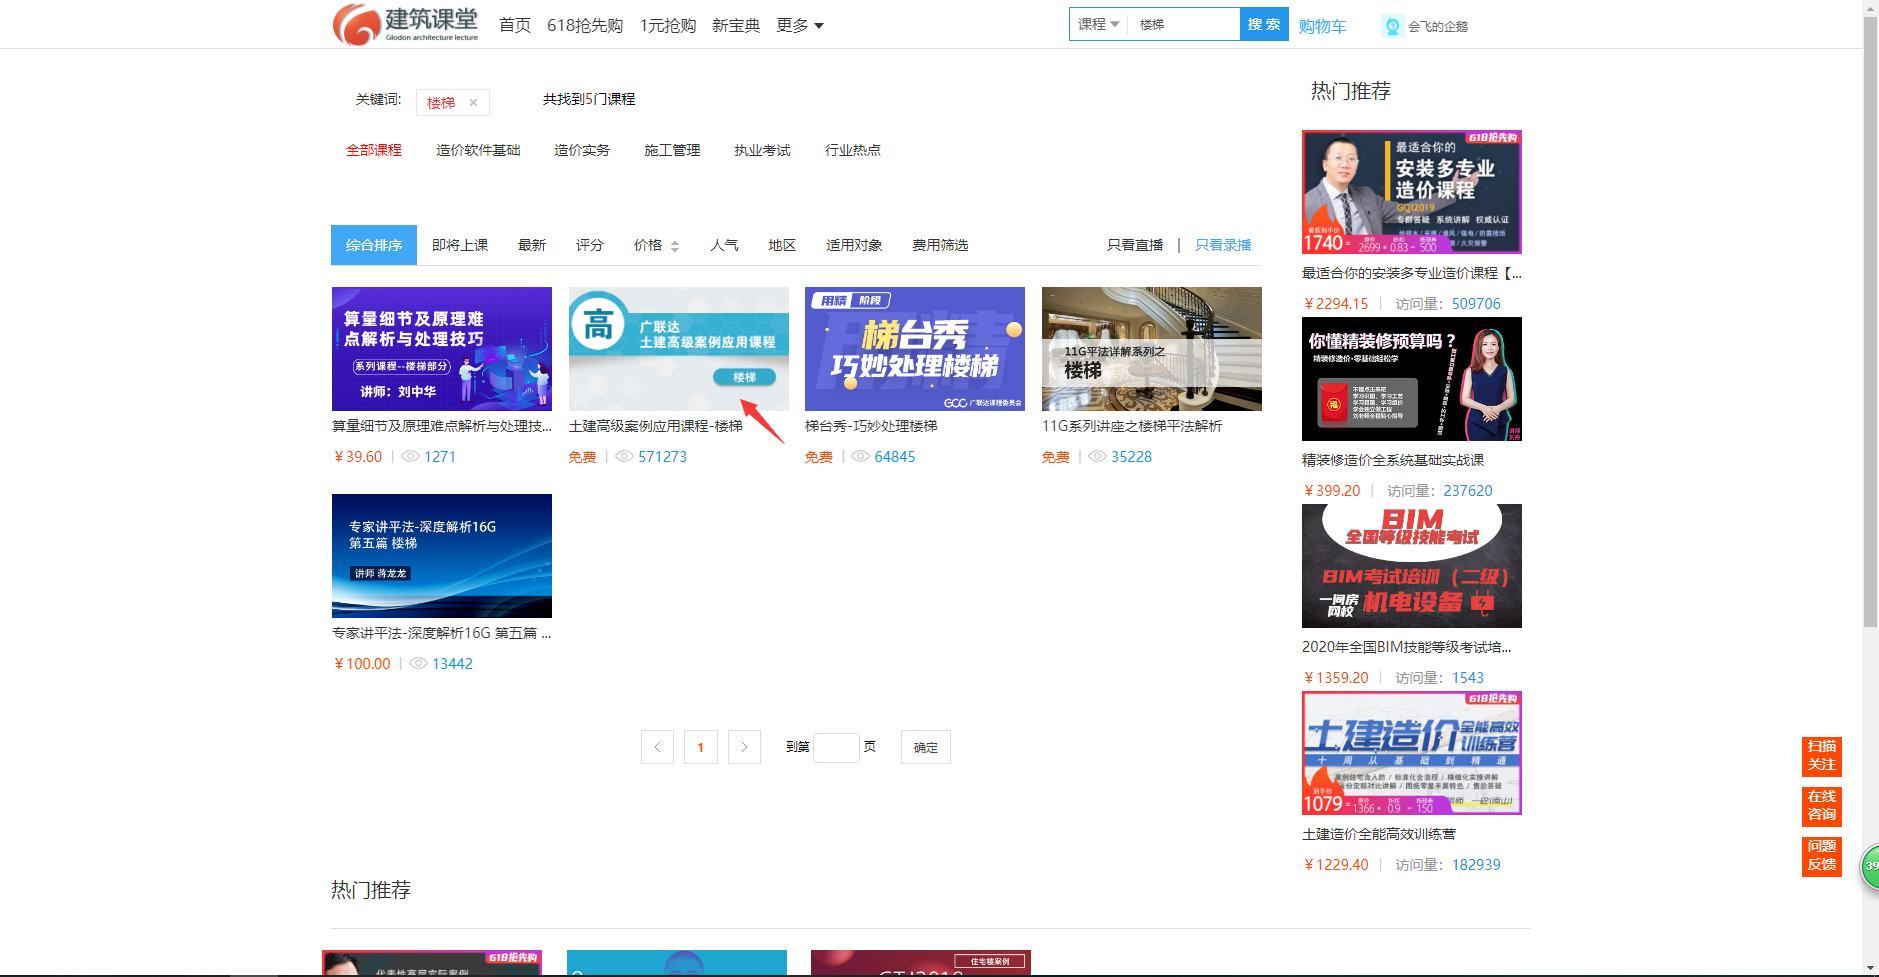Open 精装修预算 recommended thumbnail

[1412, 379]
